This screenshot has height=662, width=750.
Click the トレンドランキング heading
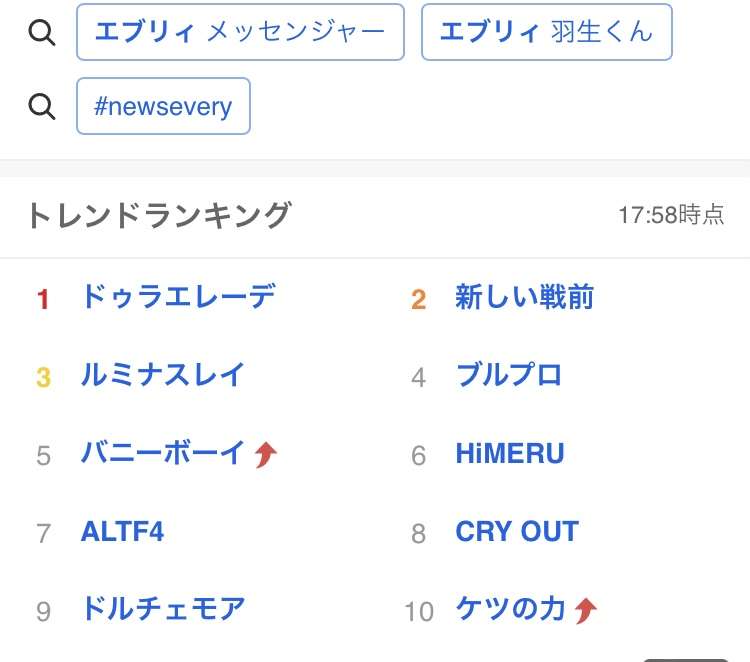(x=159, y=215)
